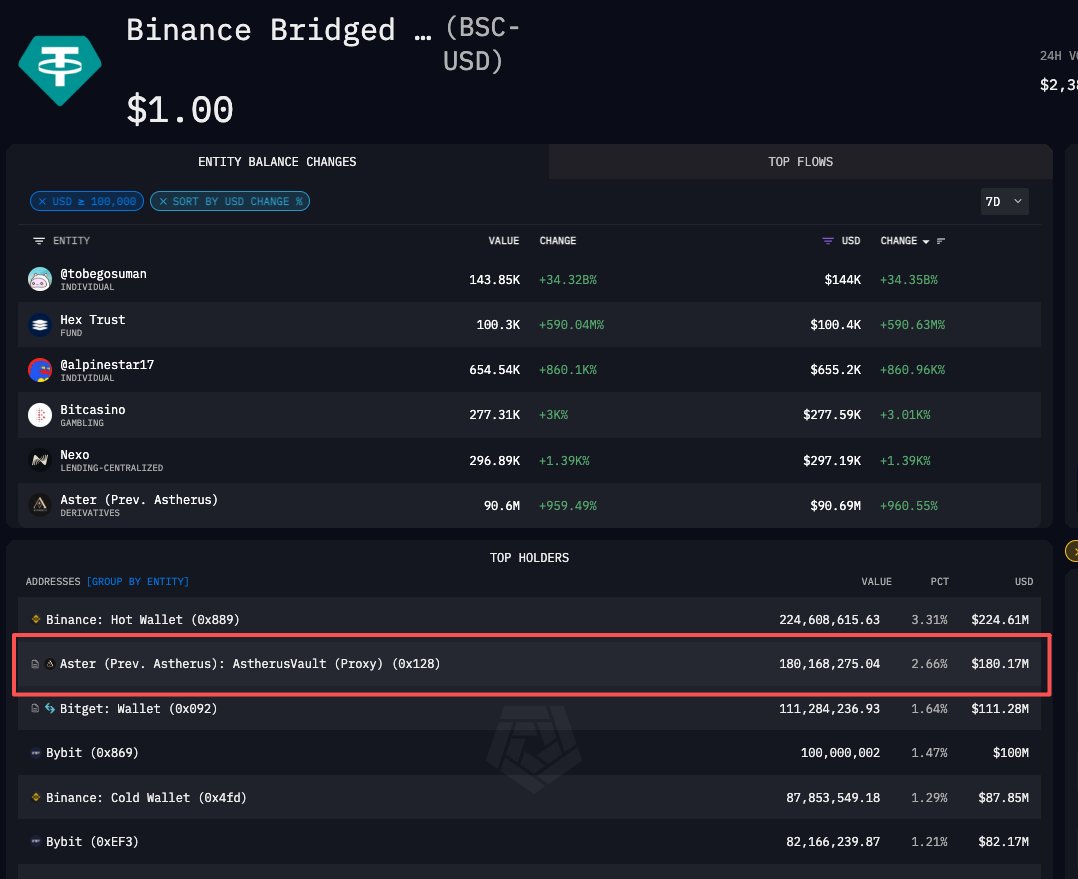The image size is (1078, 879).
Task: Click $111.28M on Bitget Wallet row
Action: (1000, 708)
